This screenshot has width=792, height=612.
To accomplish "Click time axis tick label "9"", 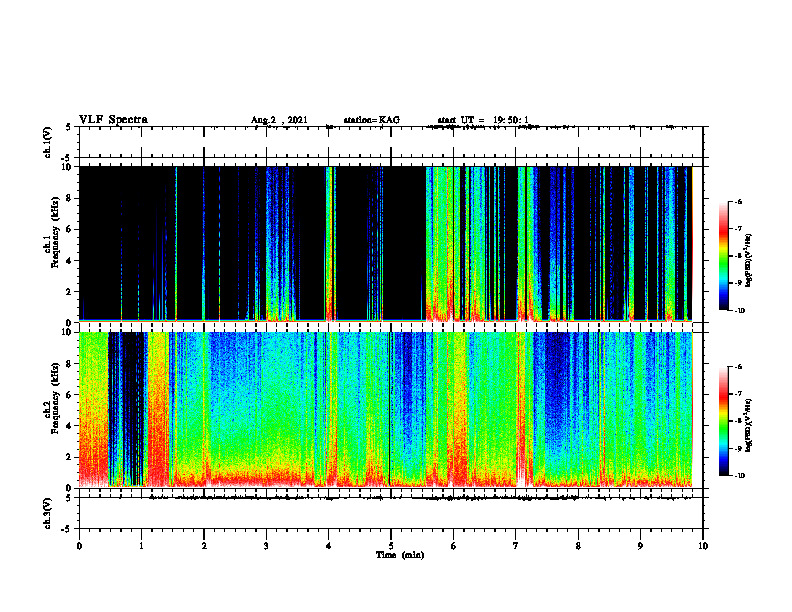I will tap(640, 546).
